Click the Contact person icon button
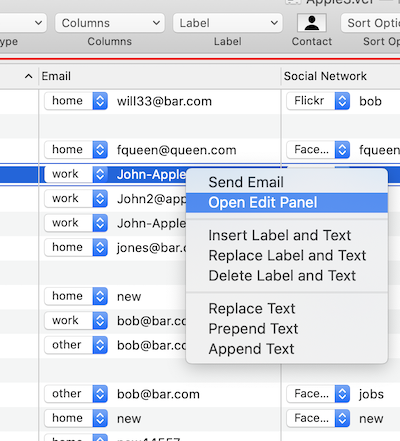Image resolution: width=400 pixels, height=441 pixels. (312, 23)
